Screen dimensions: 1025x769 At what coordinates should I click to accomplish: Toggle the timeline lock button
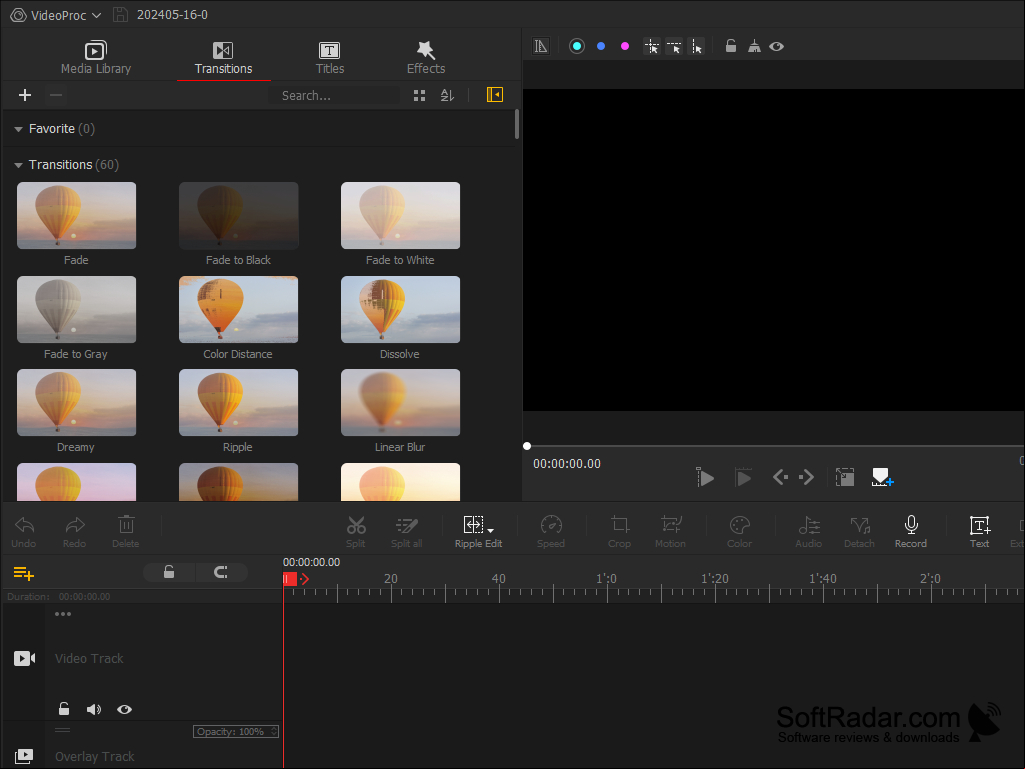click(169, 573)
